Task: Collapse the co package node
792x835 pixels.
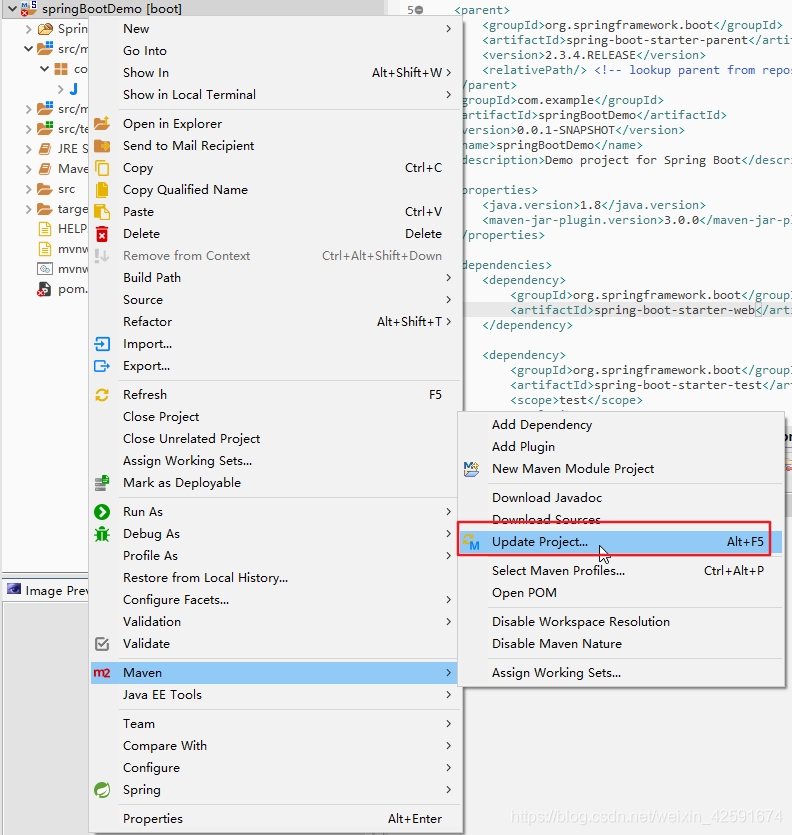Action: pyautogui.click(x=45, y=69)
